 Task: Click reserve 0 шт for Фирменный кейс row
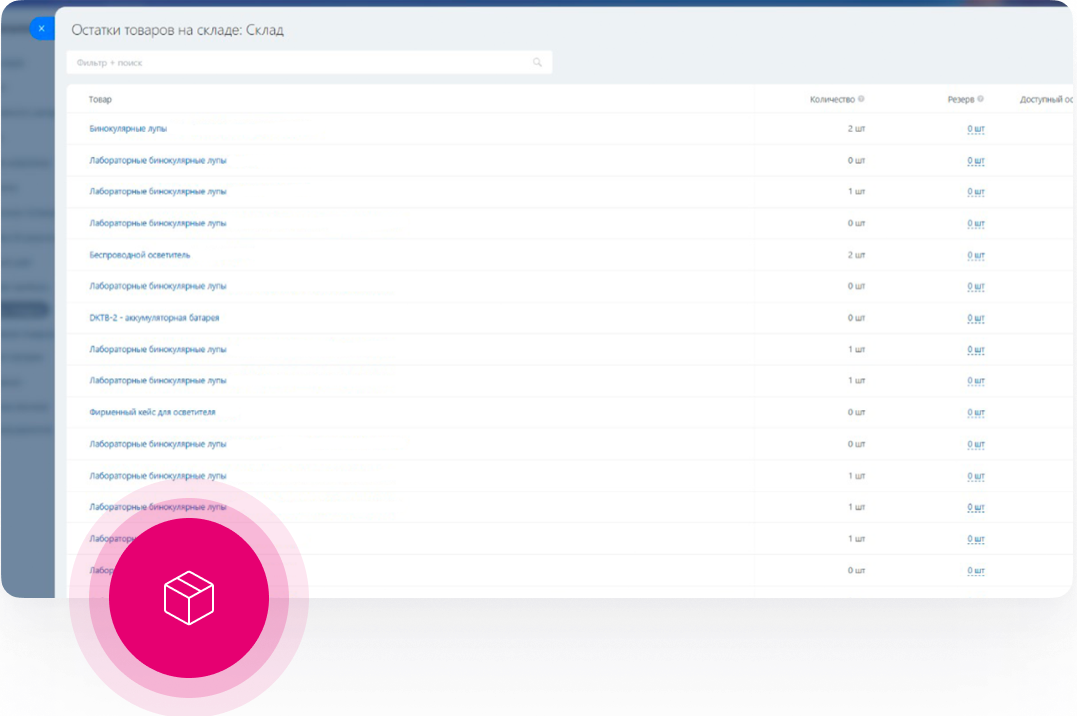(x=975, y=412)
